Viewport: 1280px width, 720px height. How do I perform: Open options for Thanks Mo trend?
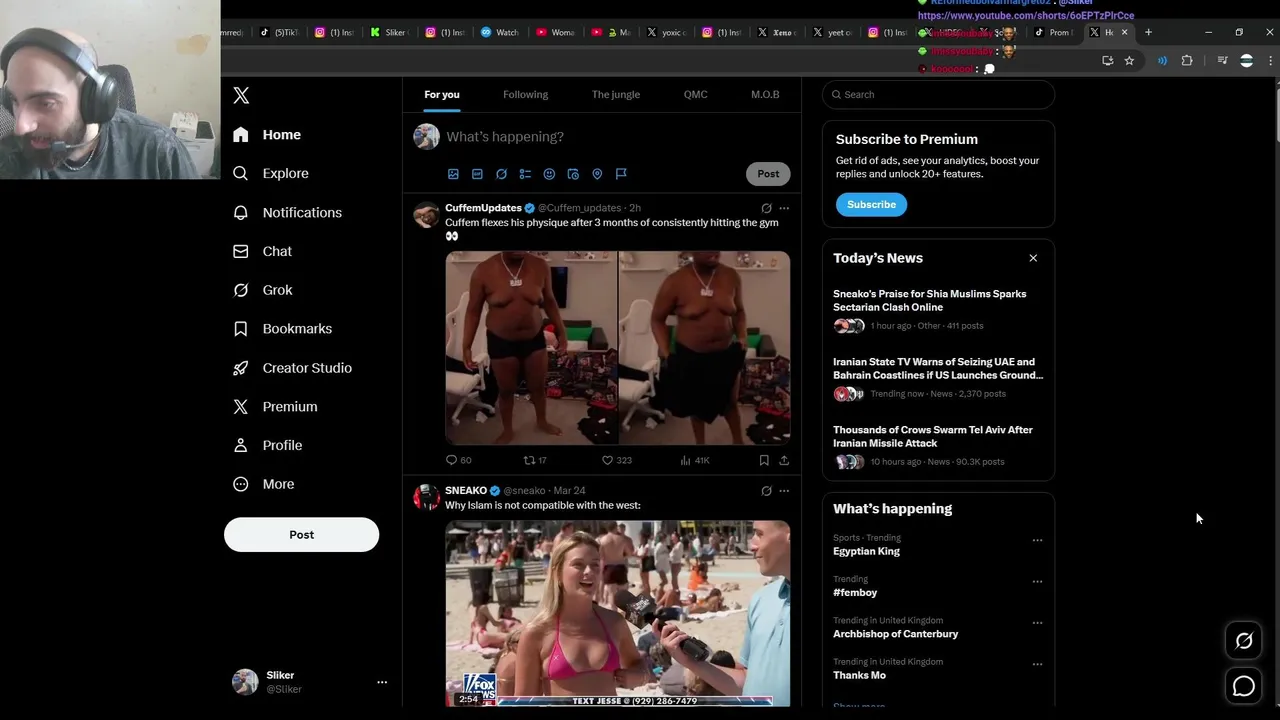[1037, 664]
